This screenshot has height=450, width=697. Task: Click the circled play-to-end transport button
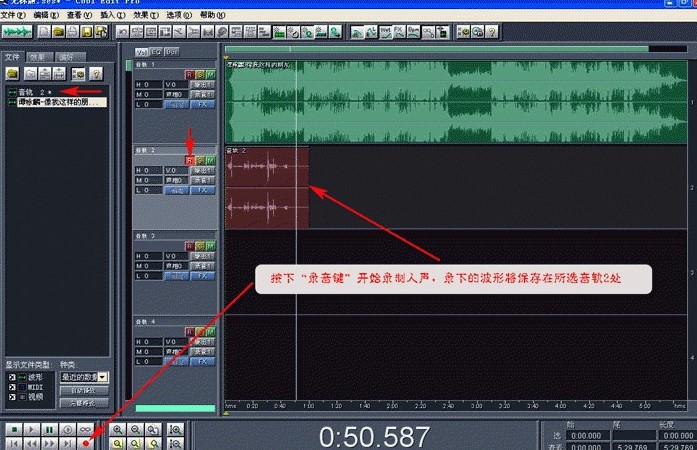pyautogui.click(x=67, y=430)
